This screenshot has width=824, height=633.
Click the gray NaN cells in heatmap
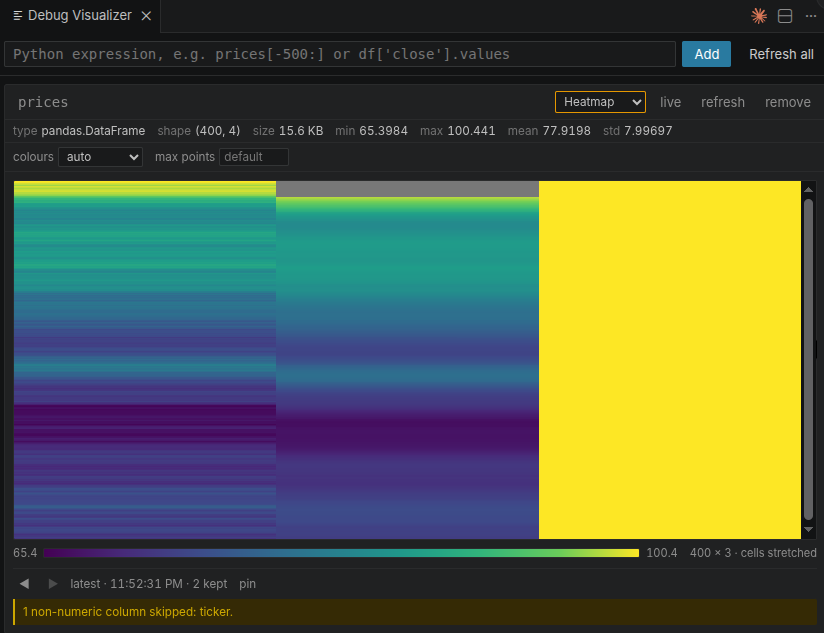point(407,189)
